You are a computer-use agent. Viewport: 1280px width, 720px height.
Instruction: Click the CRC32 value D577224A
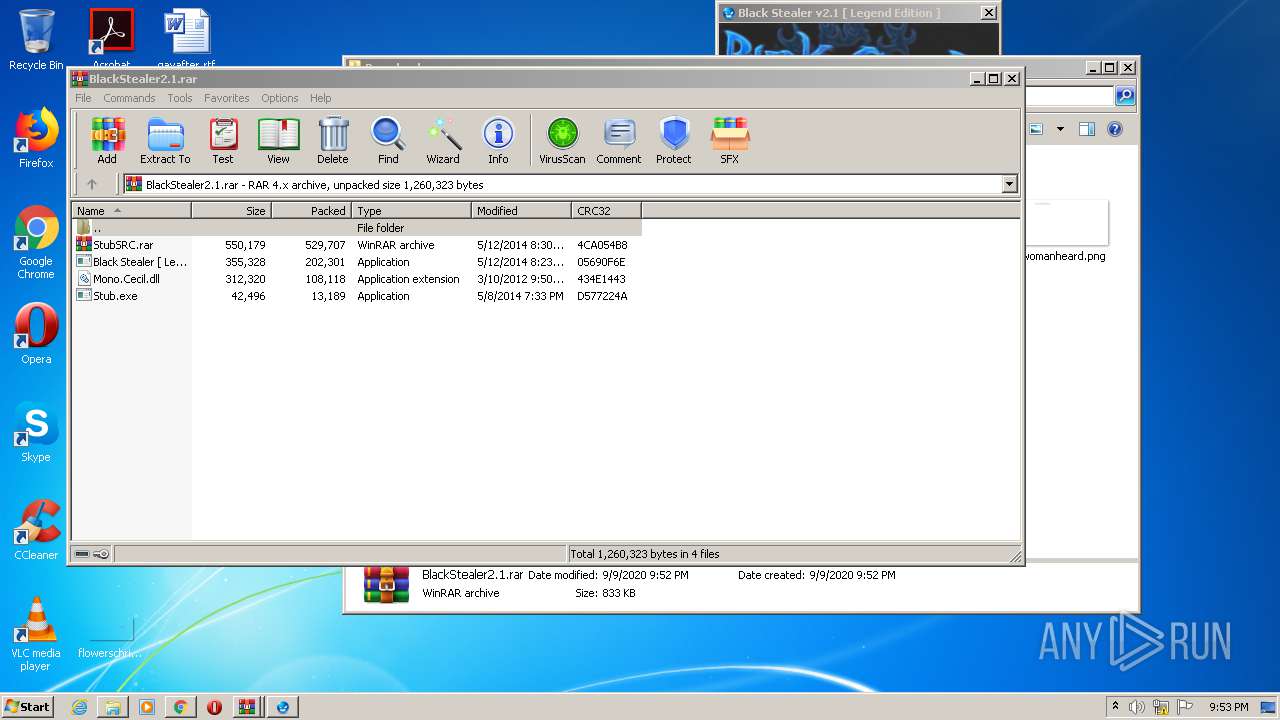point(602,296)
